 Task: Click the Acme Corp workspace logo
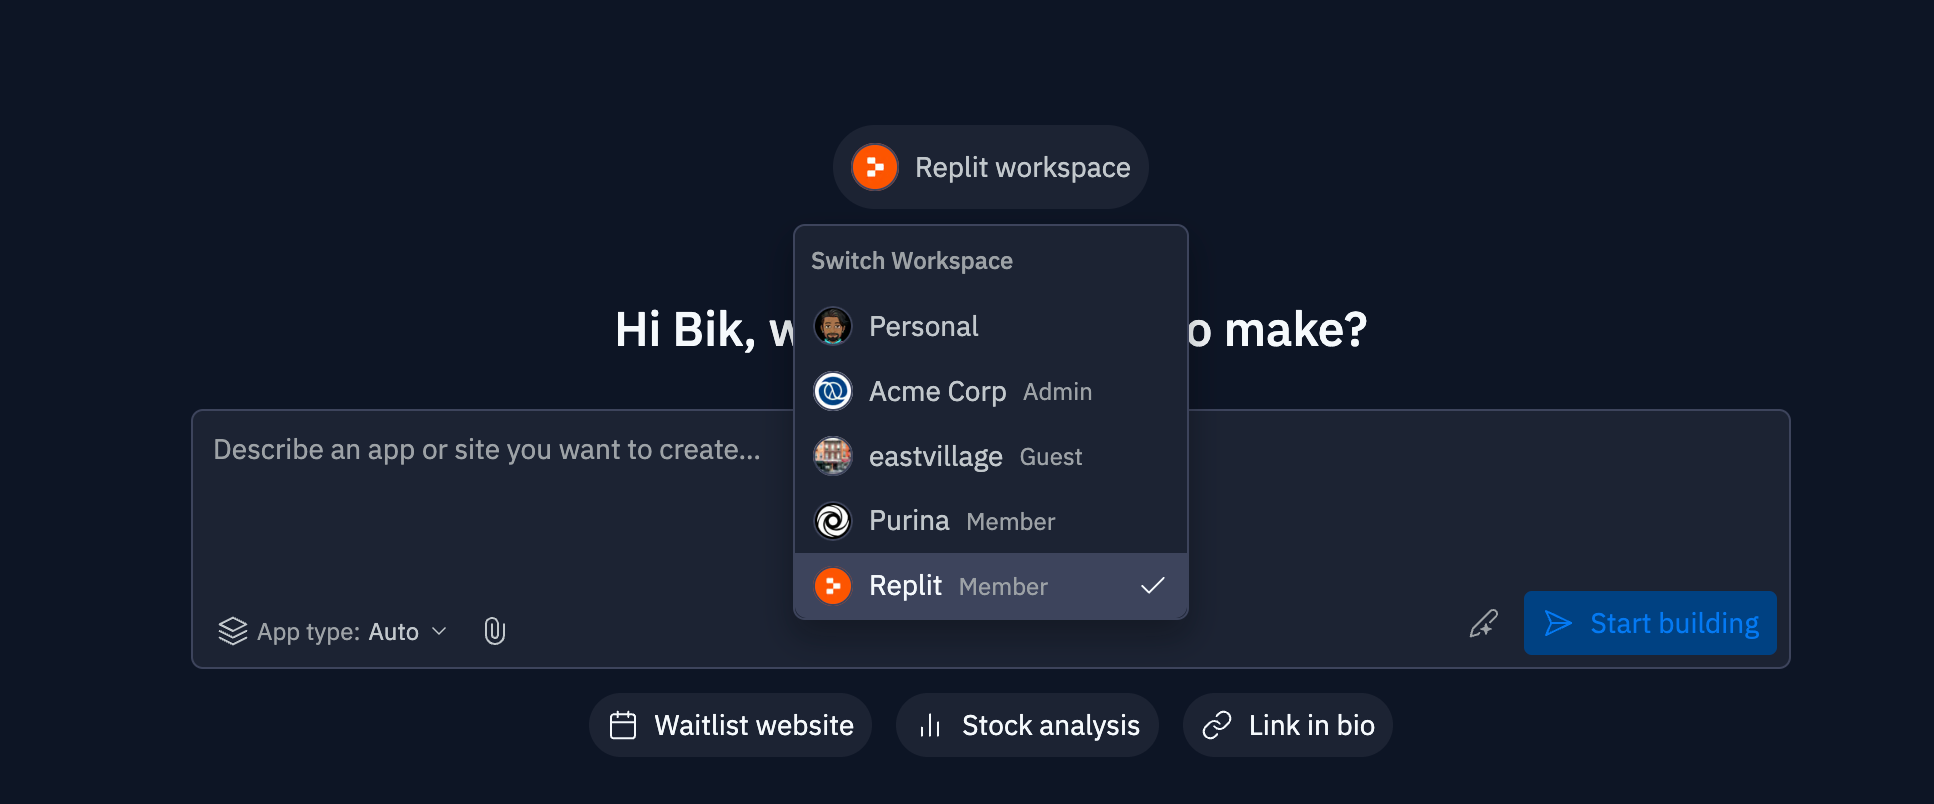[x=832, y=391]
